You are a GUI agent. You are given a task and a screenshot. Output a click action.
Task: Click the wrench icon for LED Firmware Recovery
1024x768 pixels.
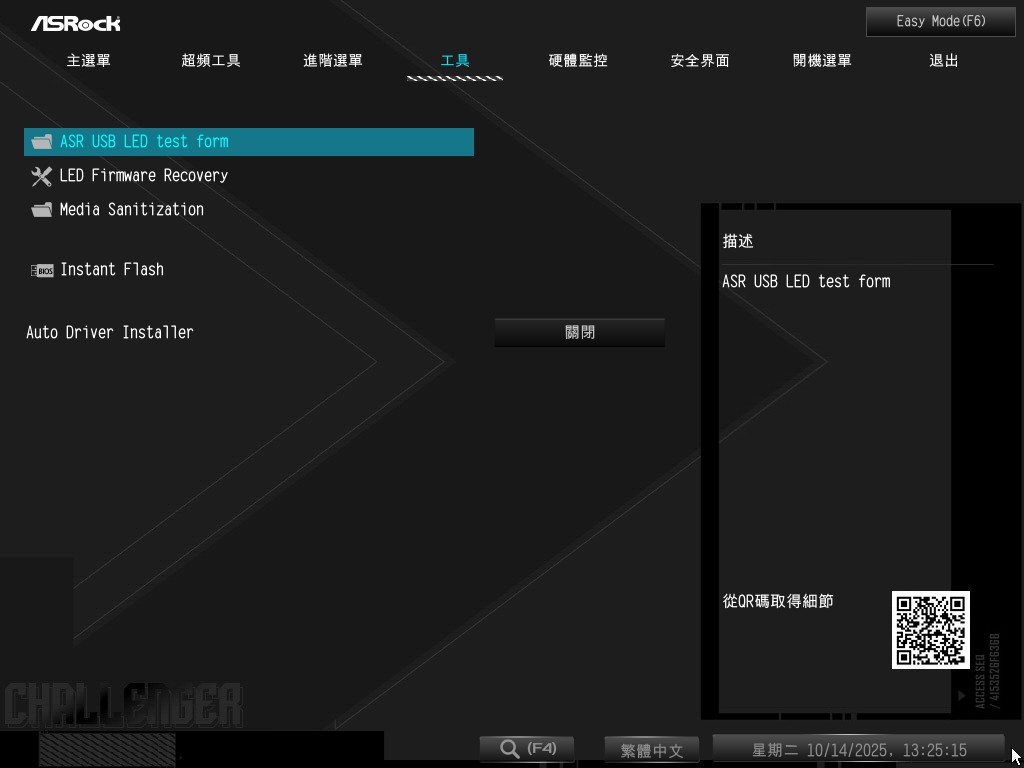click(x=41, y=176)
